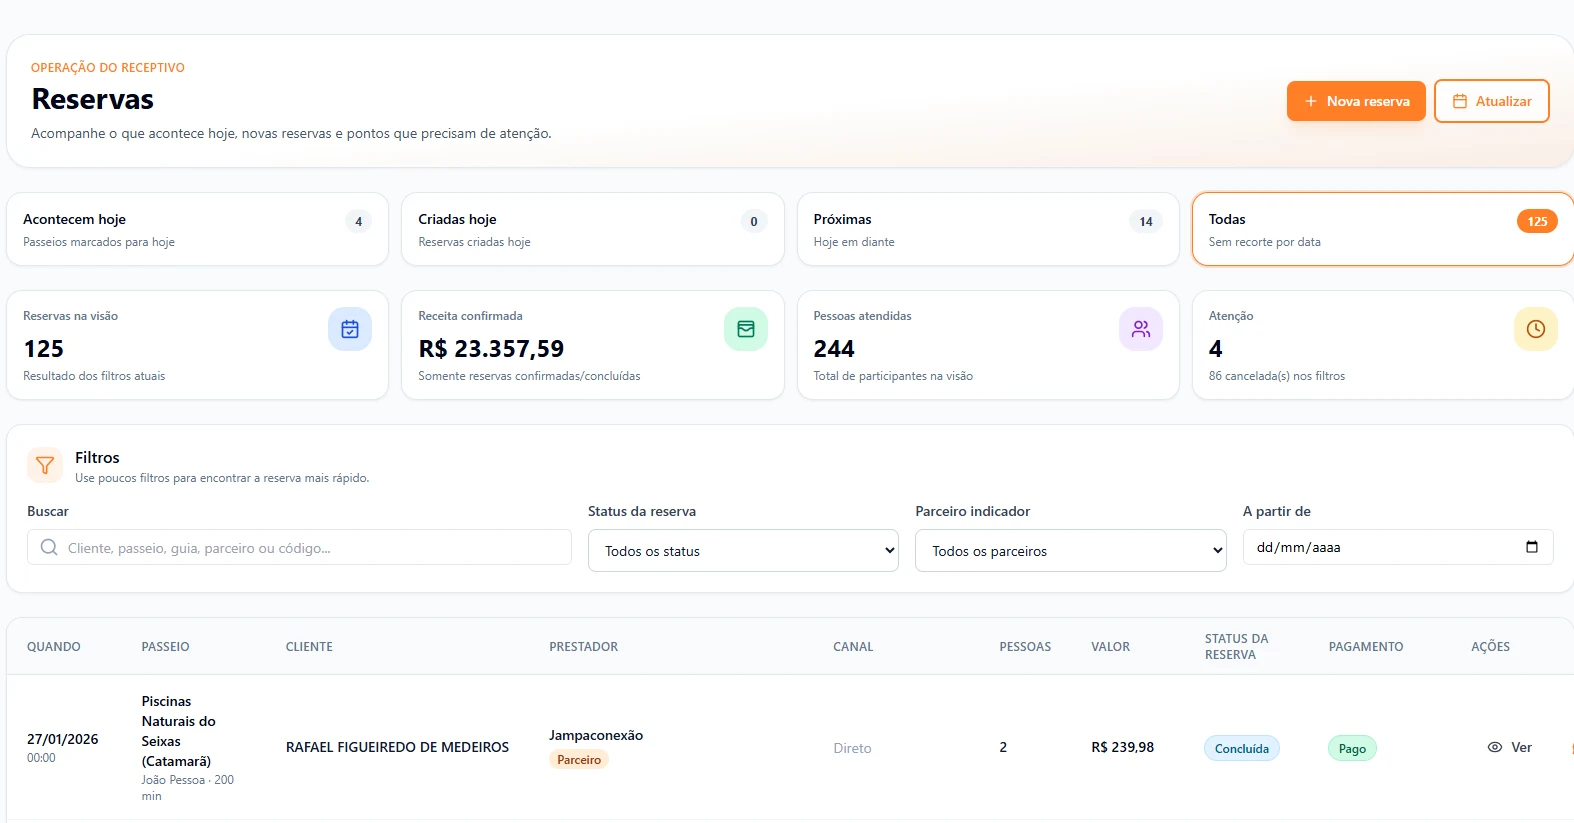Screen dimensions: 1574x823
Task: Click the clock icon on Atenção card
Action: [x=1536, y=329]
